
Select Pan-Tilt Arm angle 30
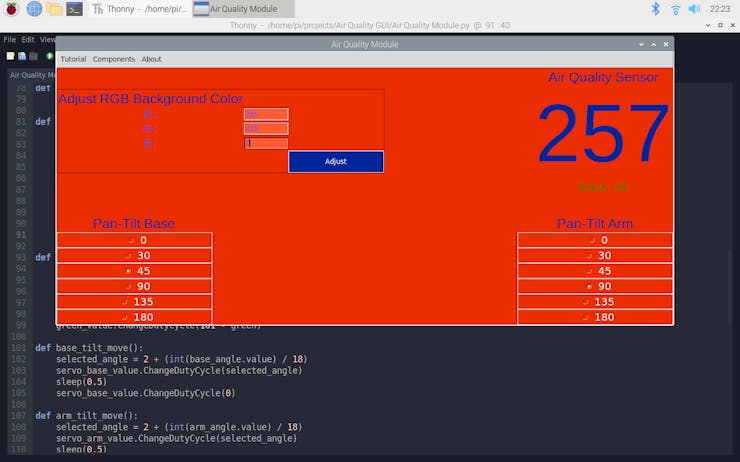pos(595,256)
